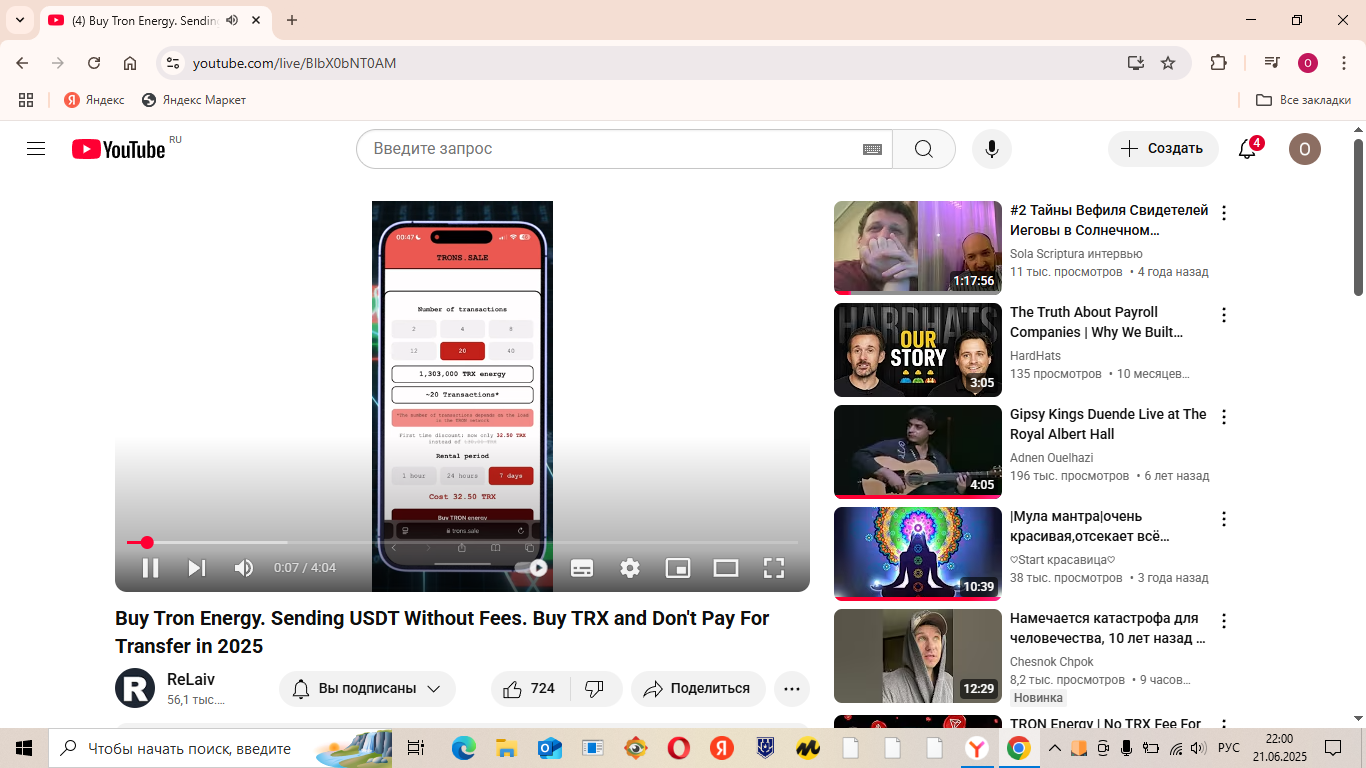Image resolution: width=1366 pixels, height=768 pixels.
Task: Go back to previous page
Action: [x=22, y=63]
